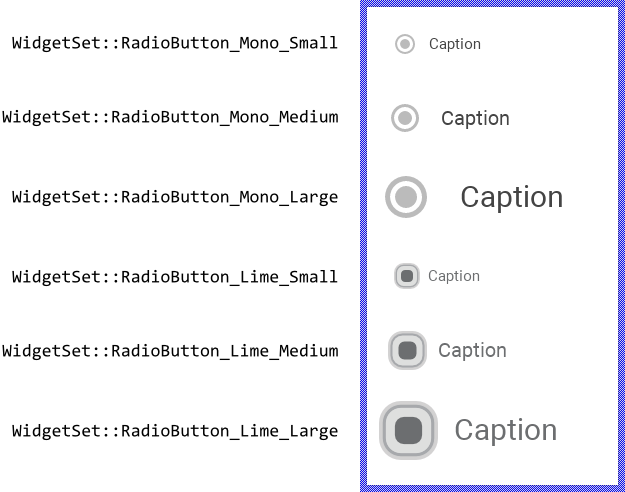
Task: Click the Caption label beside the smallest square checkbox
Action: pos(454,276)
